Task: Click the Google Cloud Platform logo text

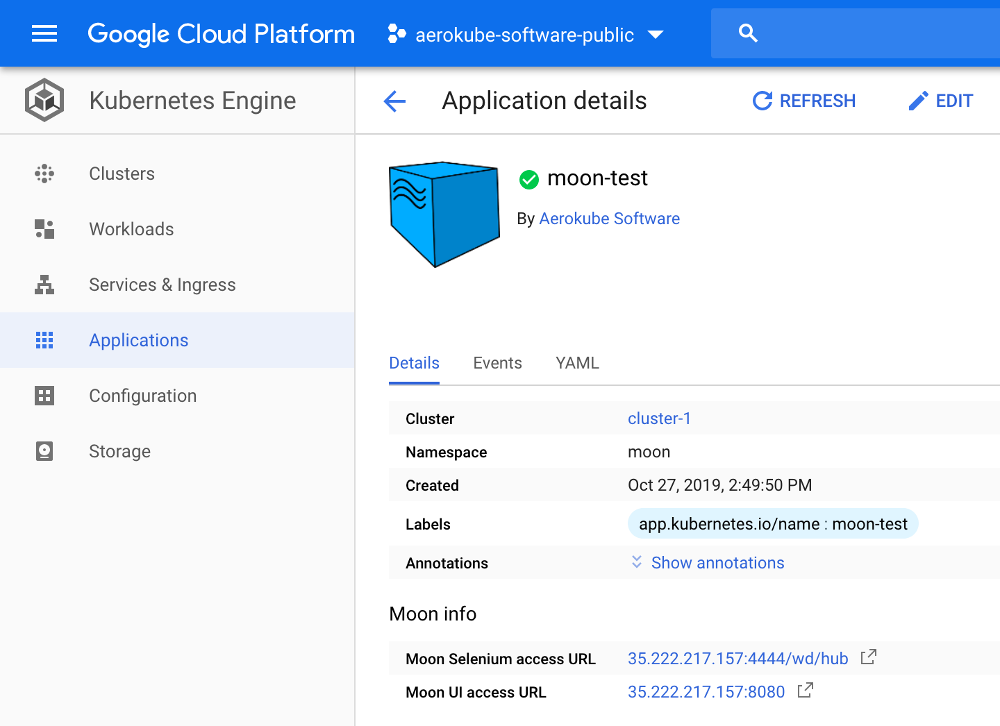Action: pyautogui.click(x=221, y=34)
